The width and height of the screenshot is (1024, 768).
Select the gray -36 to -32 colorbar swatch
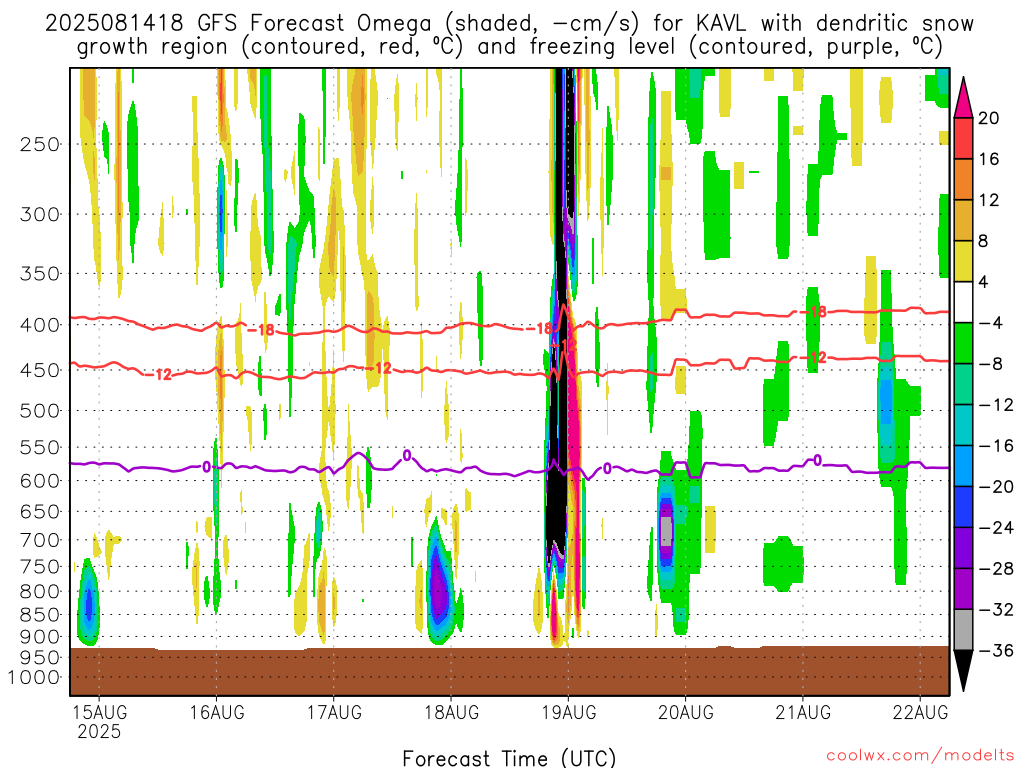click(x=963, y=630)
